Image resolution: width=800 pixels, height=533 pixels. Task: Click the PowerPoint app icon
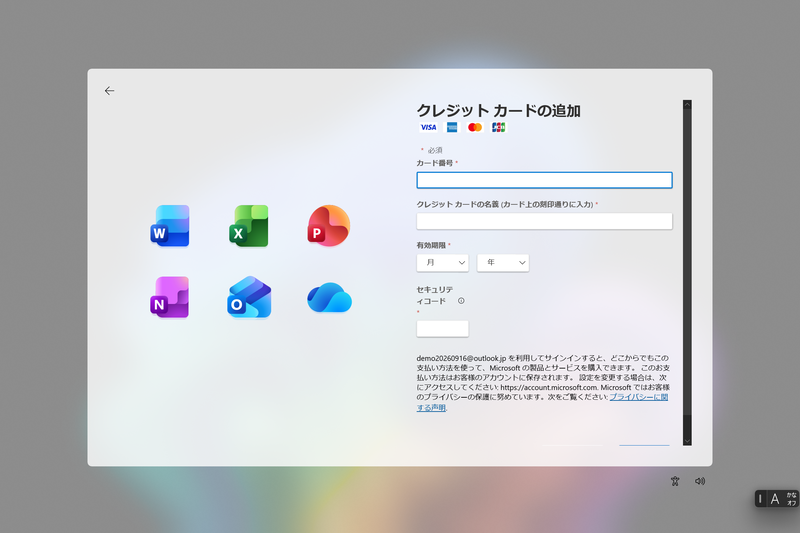329,226
